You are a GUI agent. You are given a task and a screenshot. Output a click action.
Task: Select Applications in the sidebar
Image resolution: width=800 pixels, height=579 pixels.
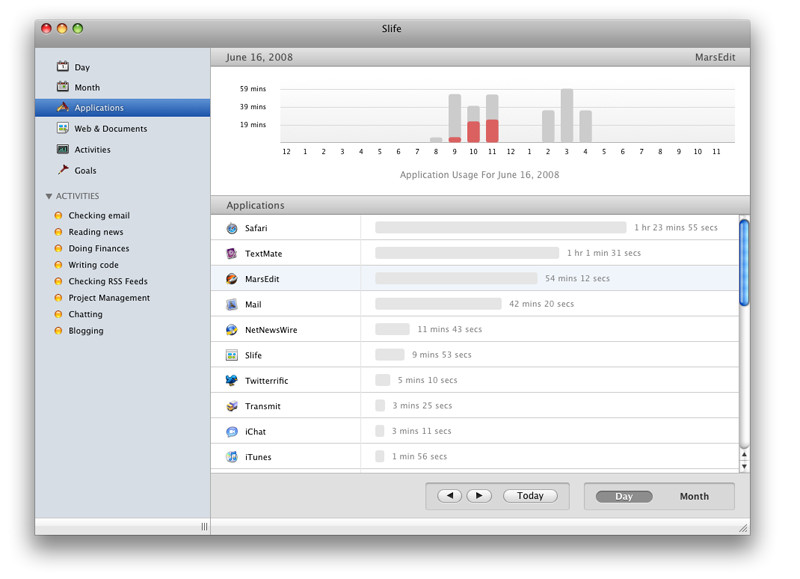(x=122, y=108)
